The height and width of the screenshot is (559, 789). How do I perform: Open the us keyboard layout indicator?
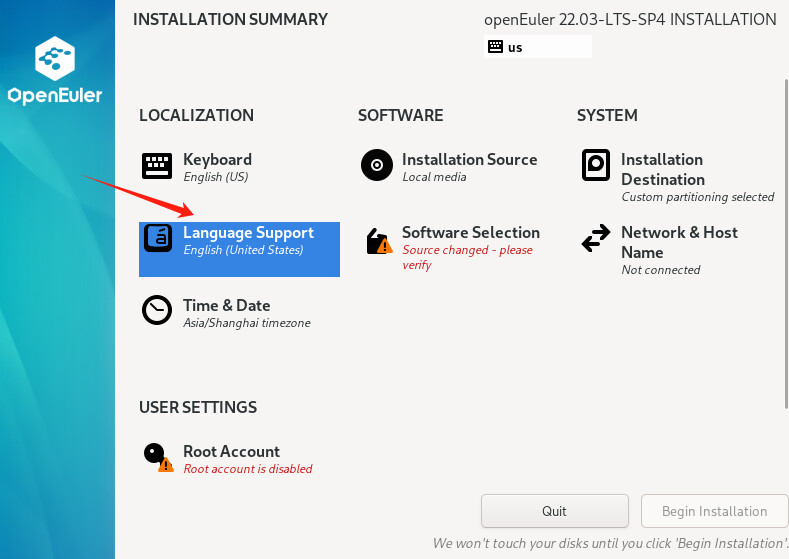click(x=537, y=47)
